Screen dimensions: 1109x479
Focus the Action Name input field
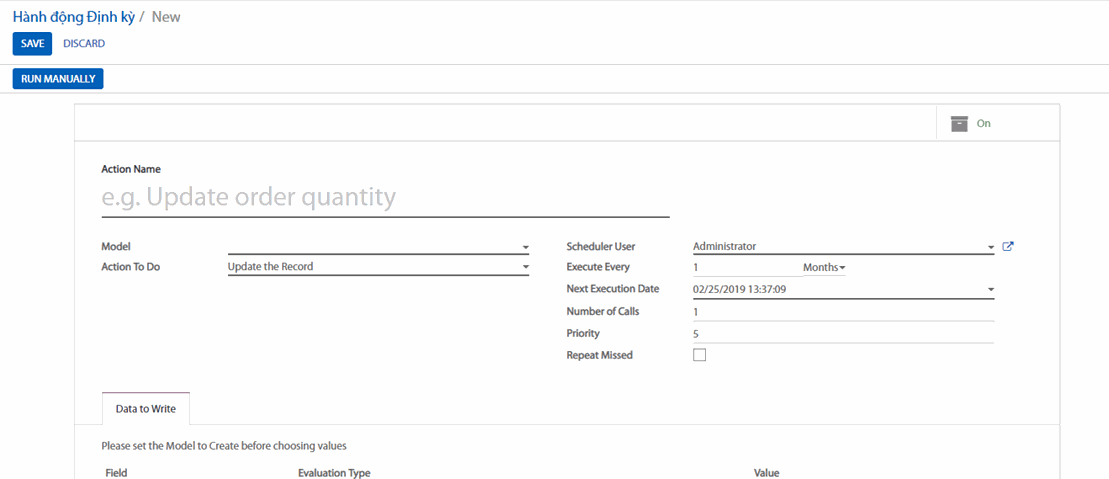(x=385, y=198)
